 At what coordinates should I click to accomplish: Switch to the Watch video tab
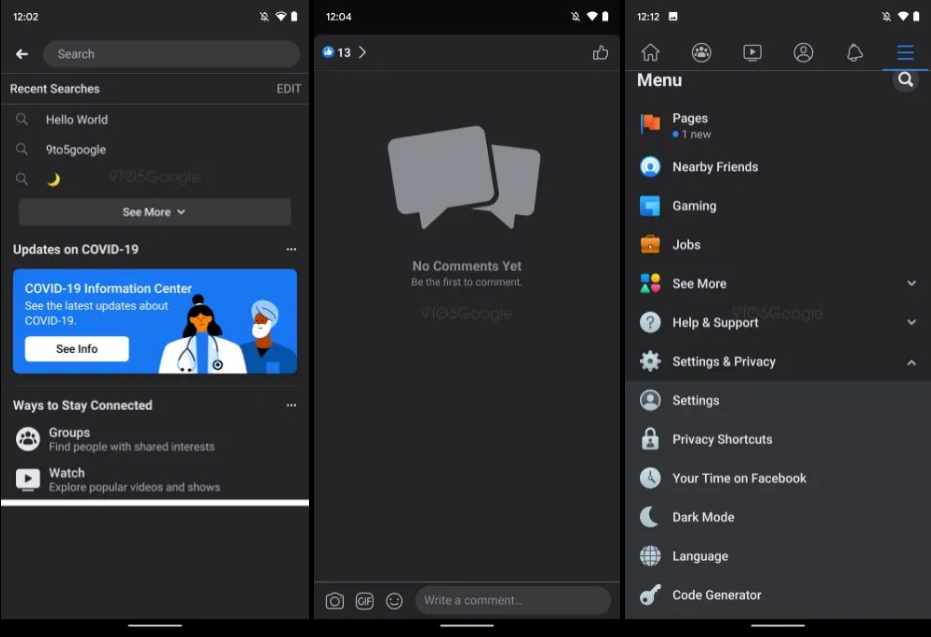coord(752,53)
